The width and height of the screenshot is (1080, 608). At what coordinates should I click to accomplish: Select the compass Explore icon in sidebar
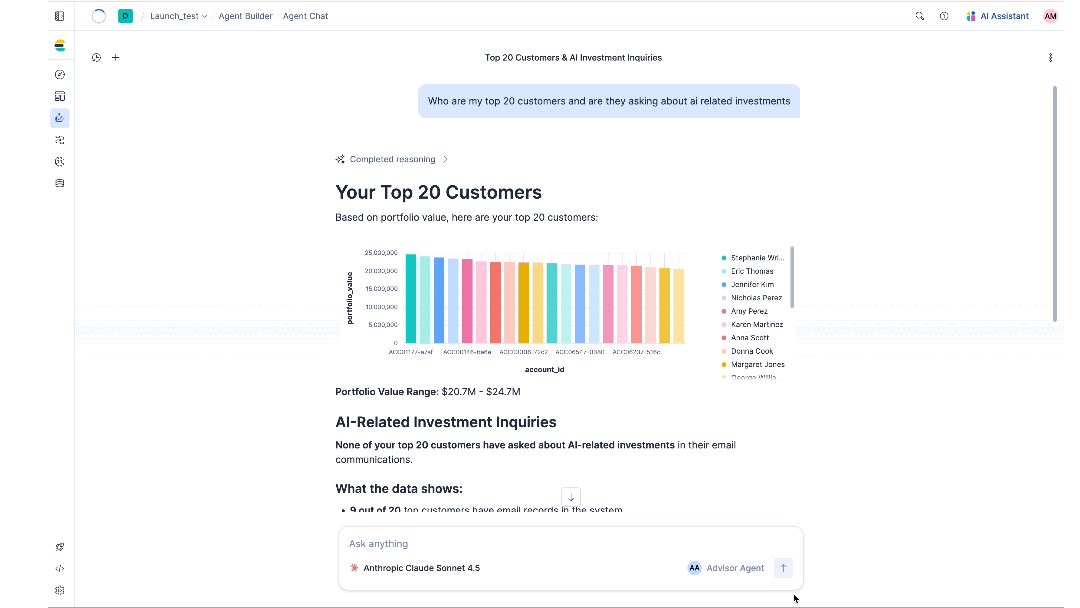[59, 74]
